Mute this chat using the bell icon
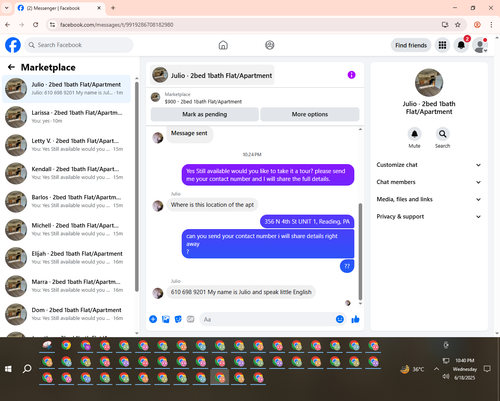 pos(414,134)
